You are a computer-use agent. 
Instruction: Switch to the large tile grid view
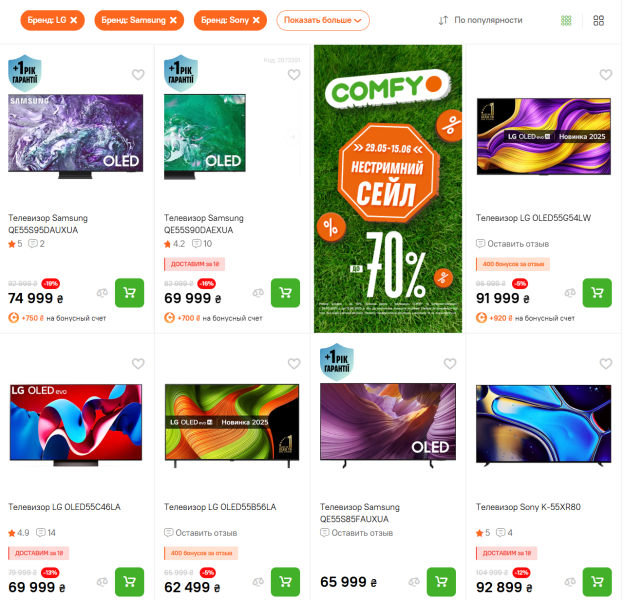[599, 20]
